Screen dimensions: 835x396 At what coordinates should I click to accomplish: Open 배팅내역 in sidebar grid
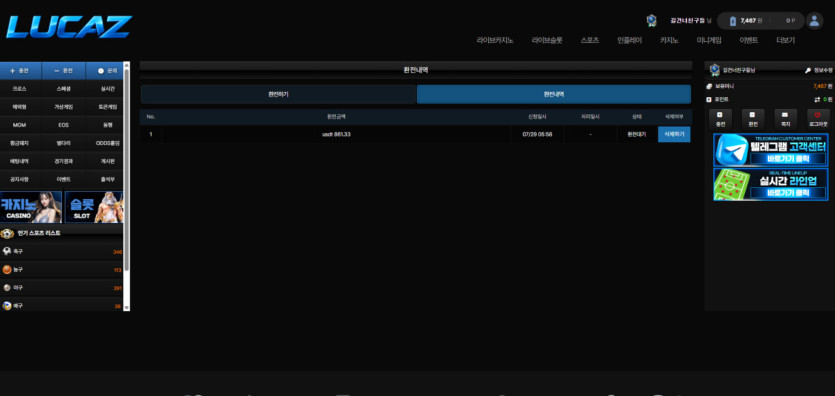click(20, 161)
